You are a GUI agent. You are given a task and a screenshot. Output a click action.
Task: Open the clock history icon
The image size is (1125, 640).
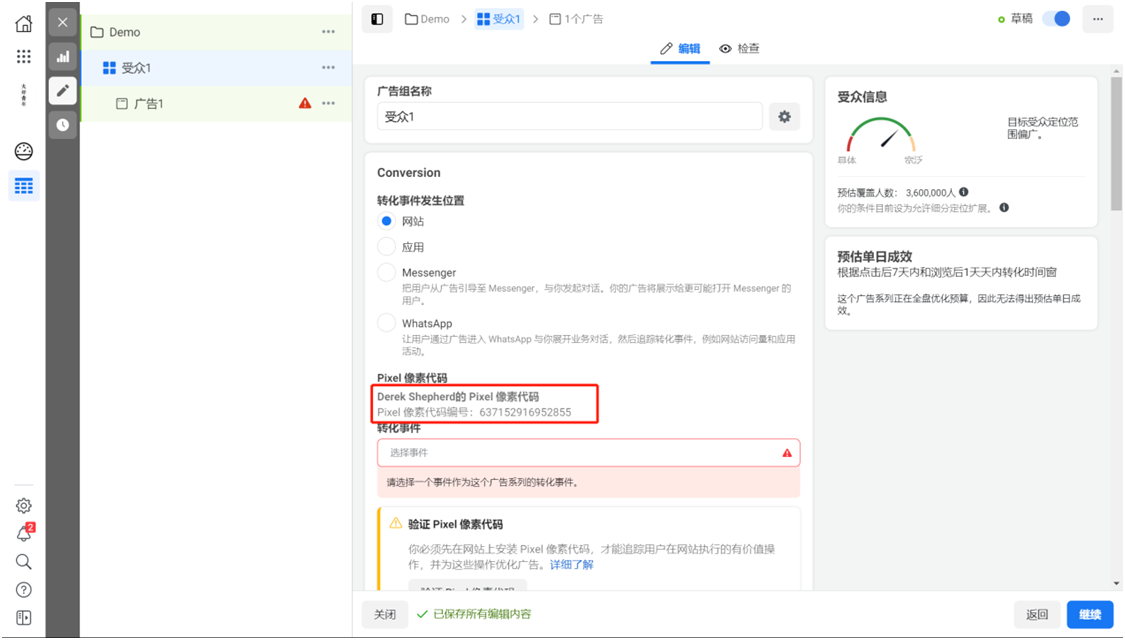tap(62, 124)
